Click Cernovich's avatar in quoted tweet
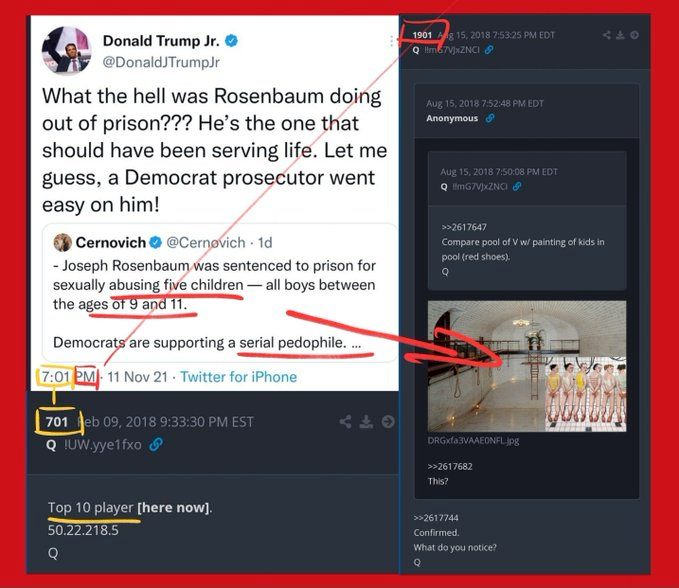This screenshot has height=588, width=679. (x=62, y=242)
